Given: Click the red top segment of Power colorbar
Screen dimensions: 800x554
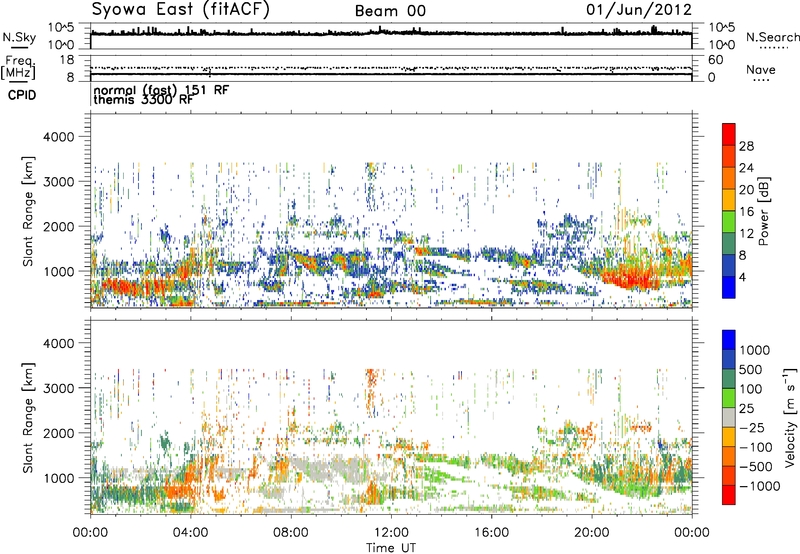Looking at the screenshot, I should 729,134.
